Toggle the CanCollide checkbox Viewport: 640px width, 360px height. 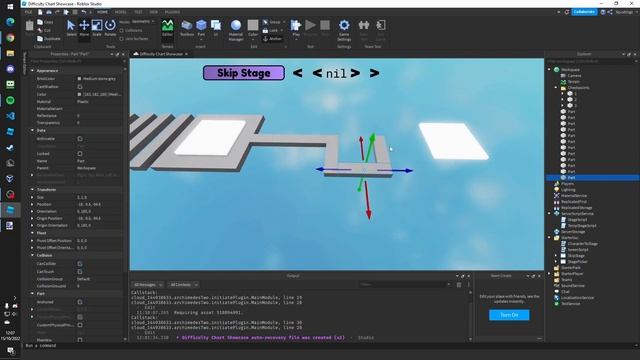pyautogui.click(x=80, y=264)
